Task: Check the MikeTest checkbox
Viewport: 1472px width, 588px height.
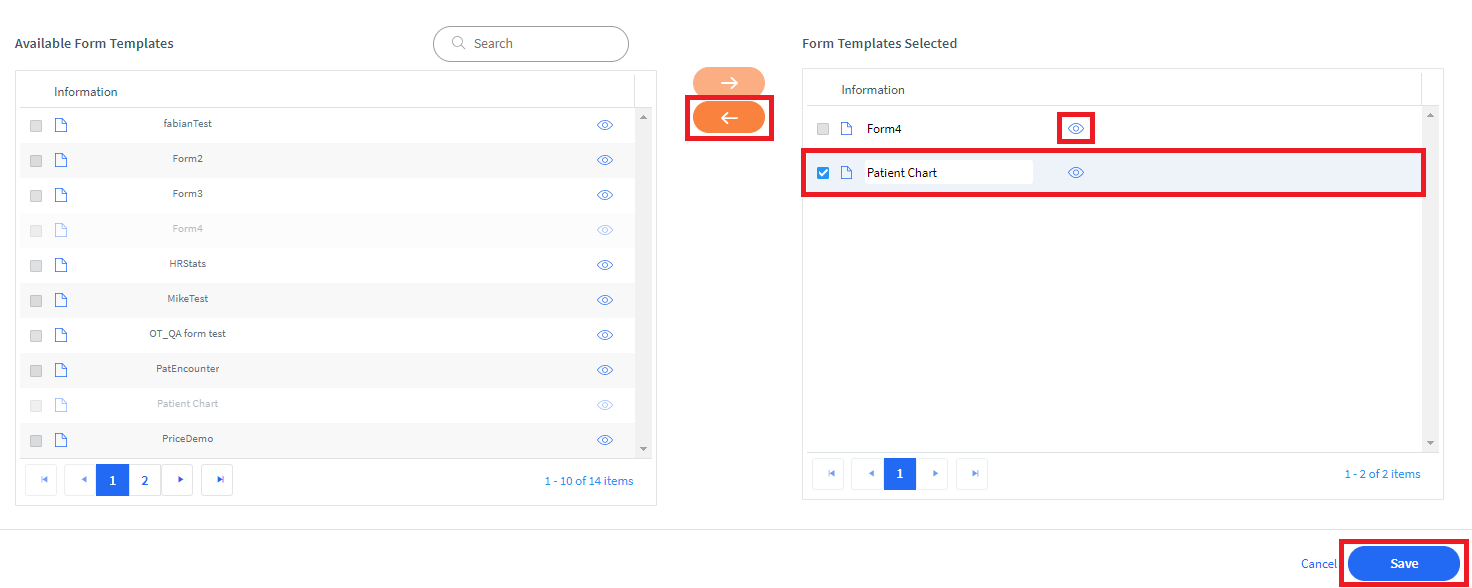Action: (x=36, y=301)
